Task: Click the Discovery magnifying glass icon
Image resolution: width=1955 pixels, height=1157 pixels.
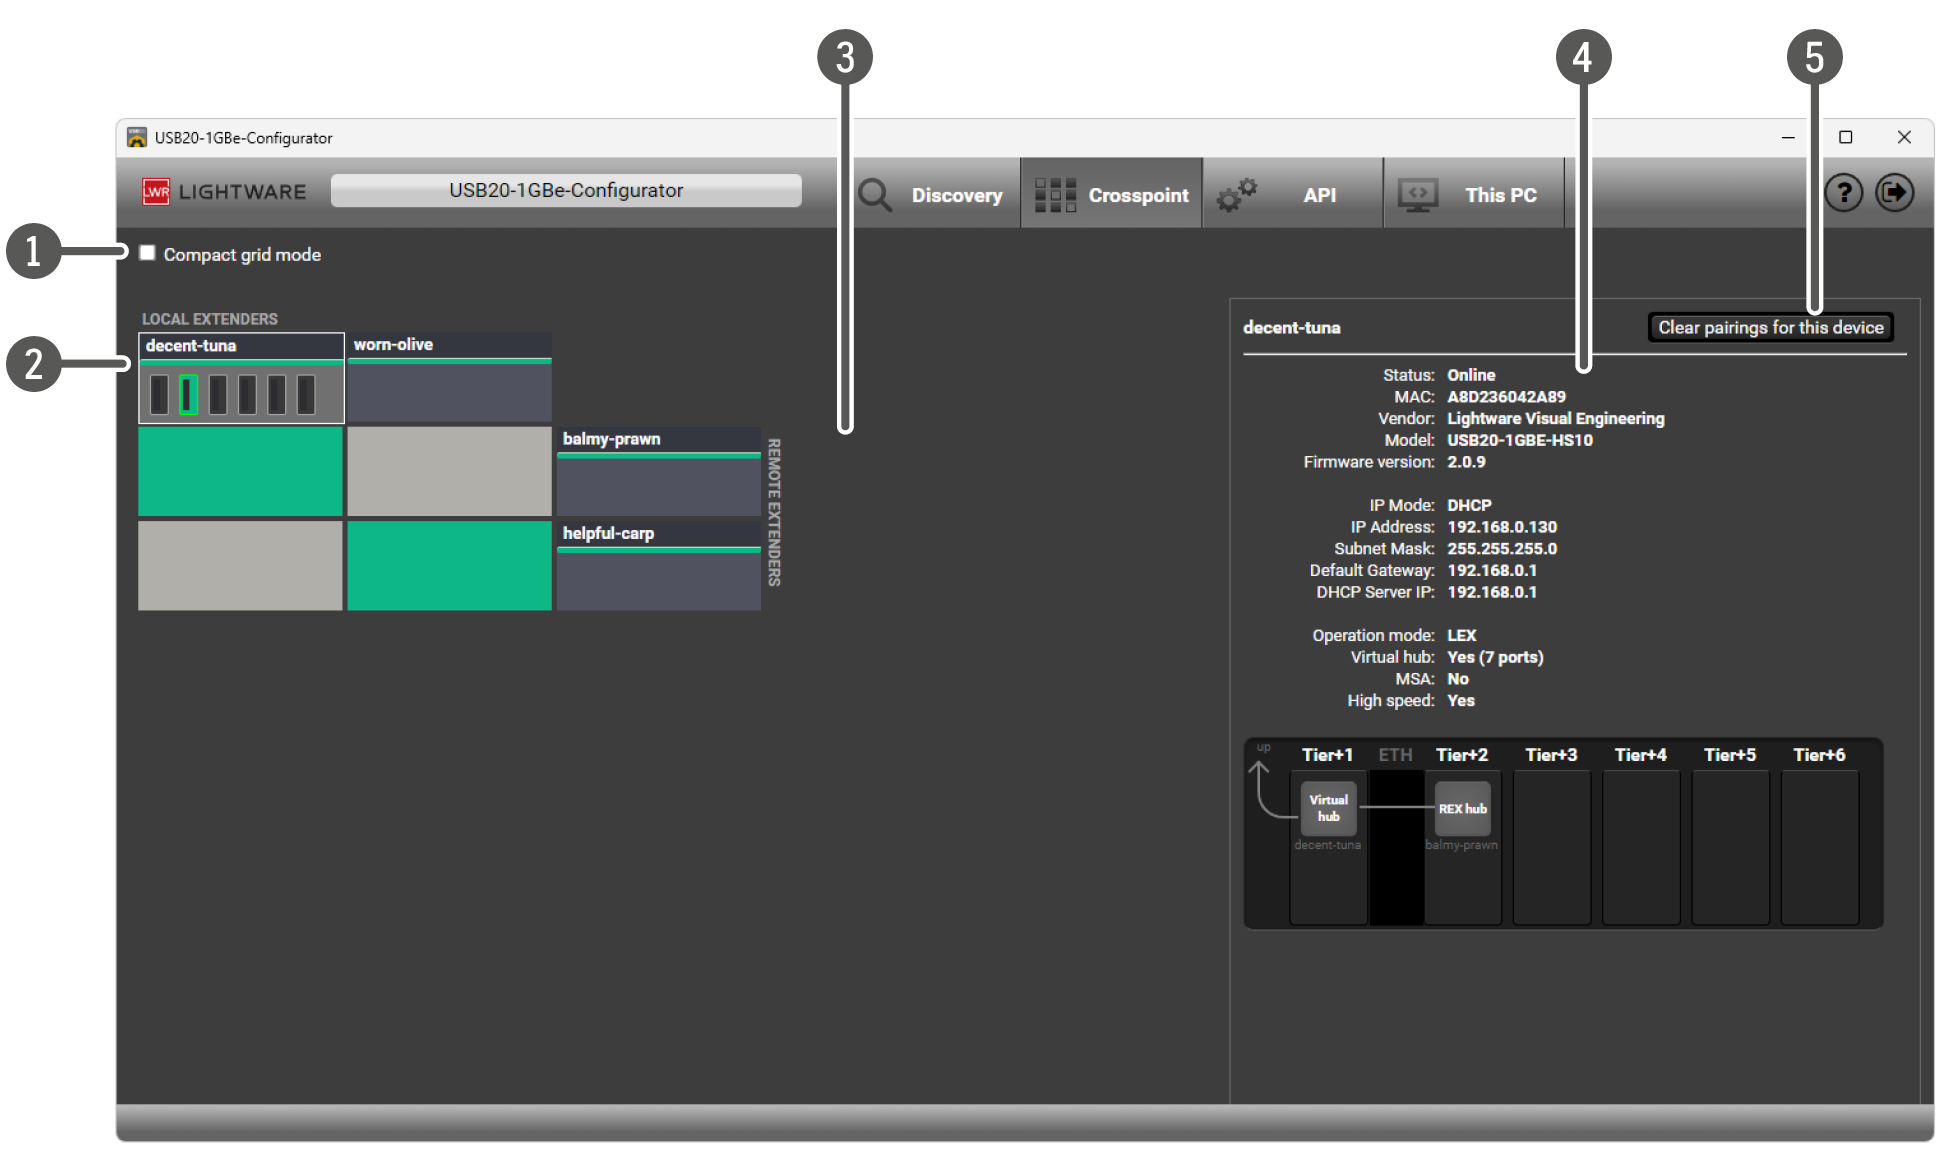Action: click(875, 195)
